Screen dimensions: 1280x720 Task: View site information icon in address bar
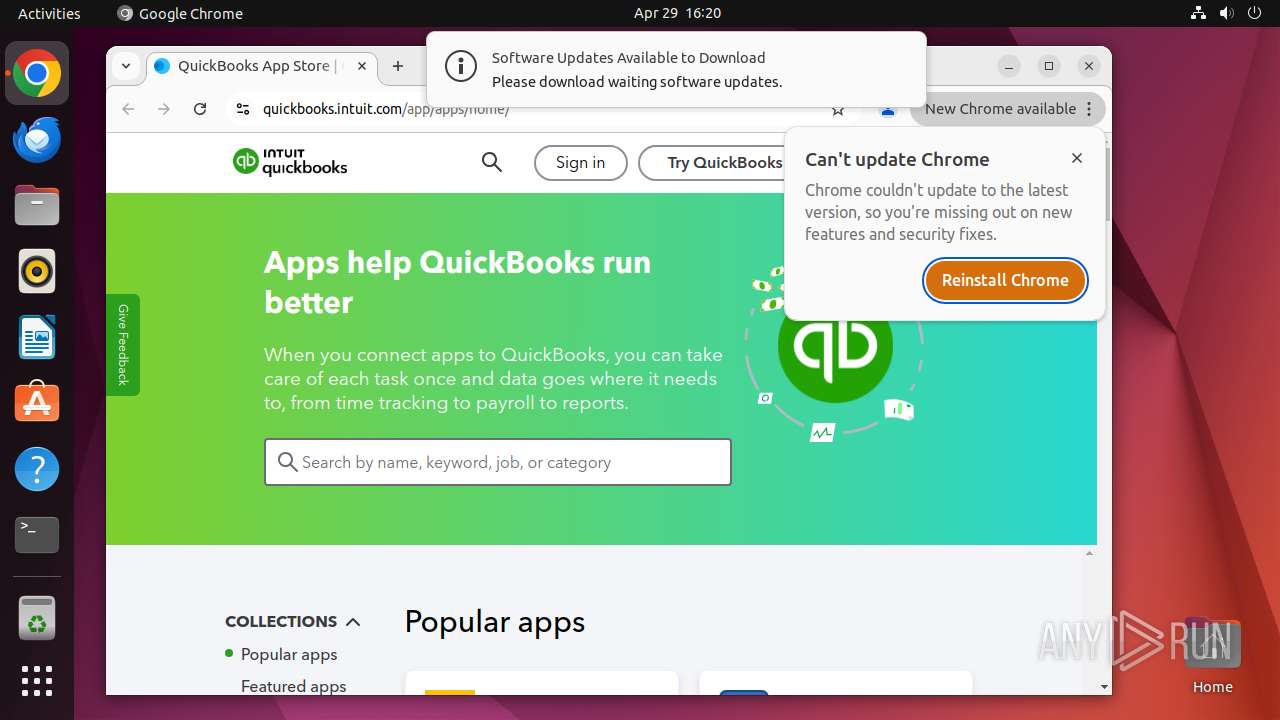click(242, 109)
